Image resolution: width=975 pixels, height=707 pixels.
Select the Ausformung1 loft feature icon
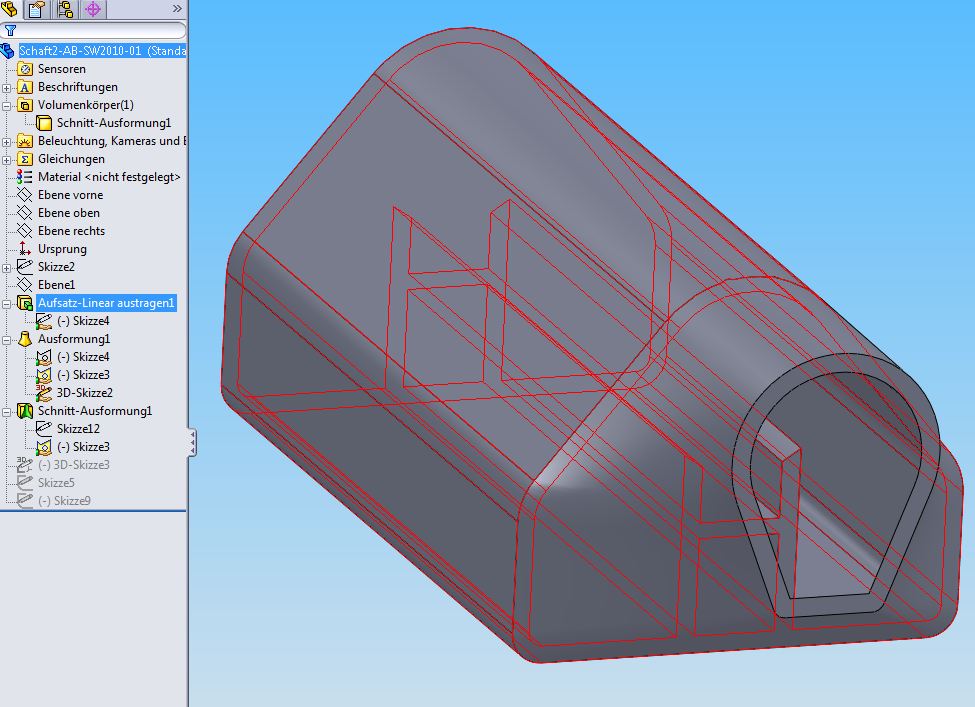click(x=26, y=339)
